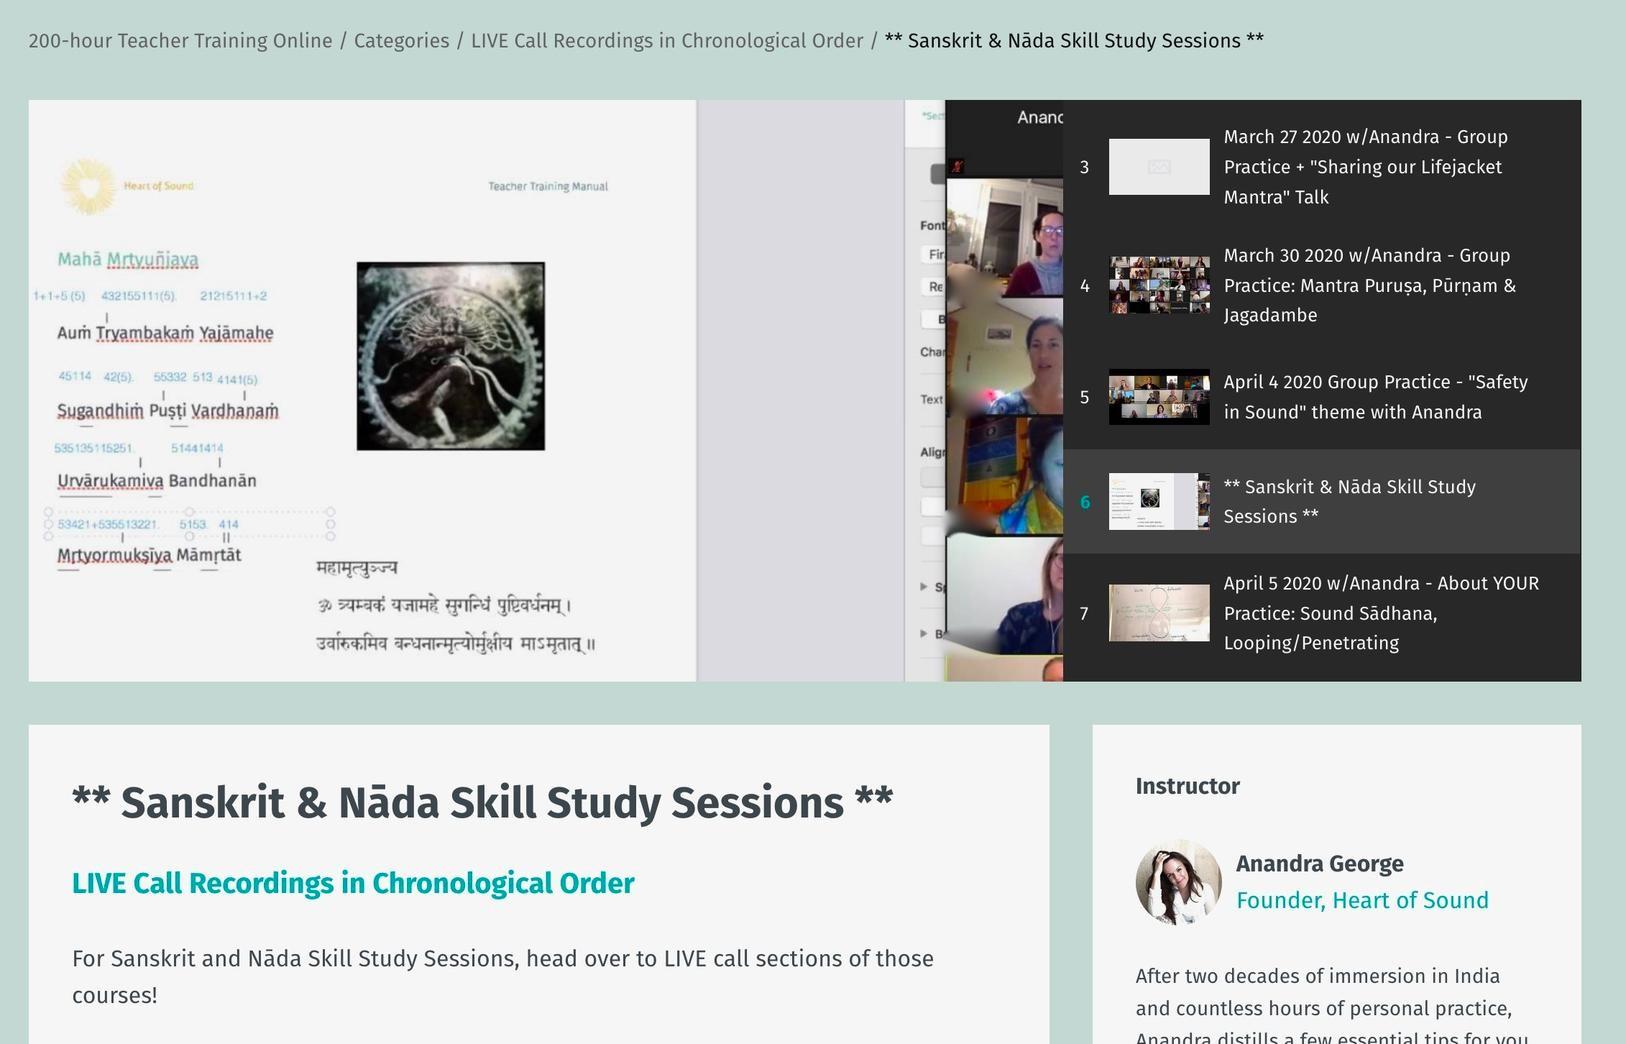Click the Founder, Heart of Sound link
This screenshot has width=1626, height=1044.
coord(1362,900)
